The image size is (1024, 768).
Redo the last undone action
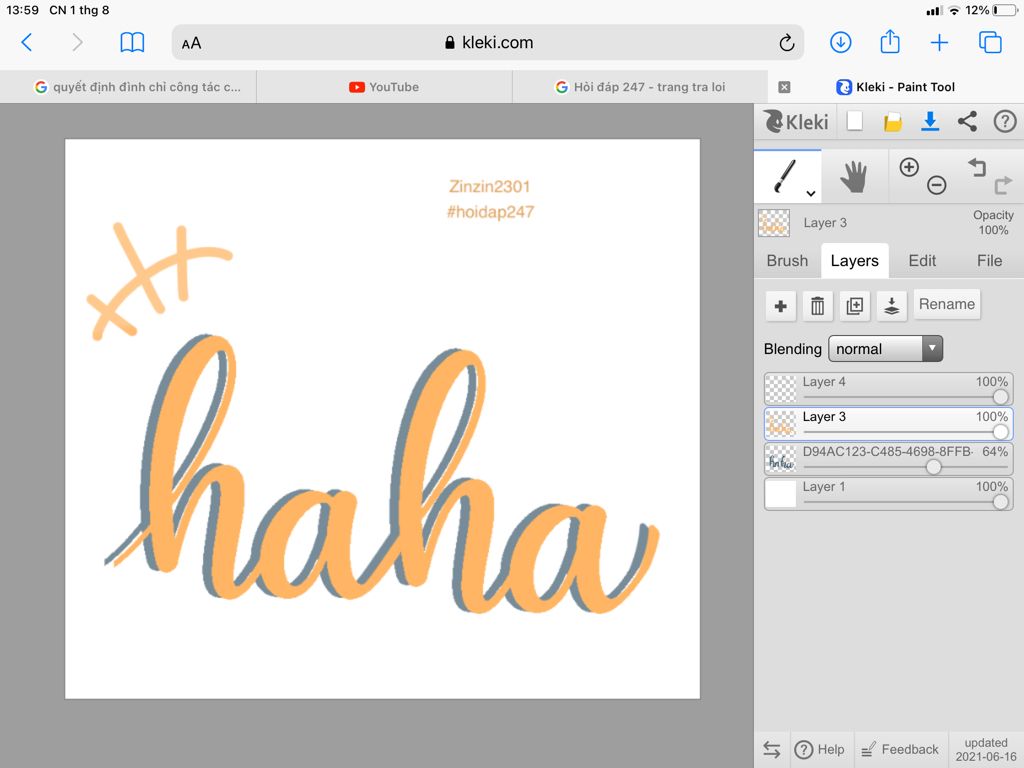click(1003, 185)
